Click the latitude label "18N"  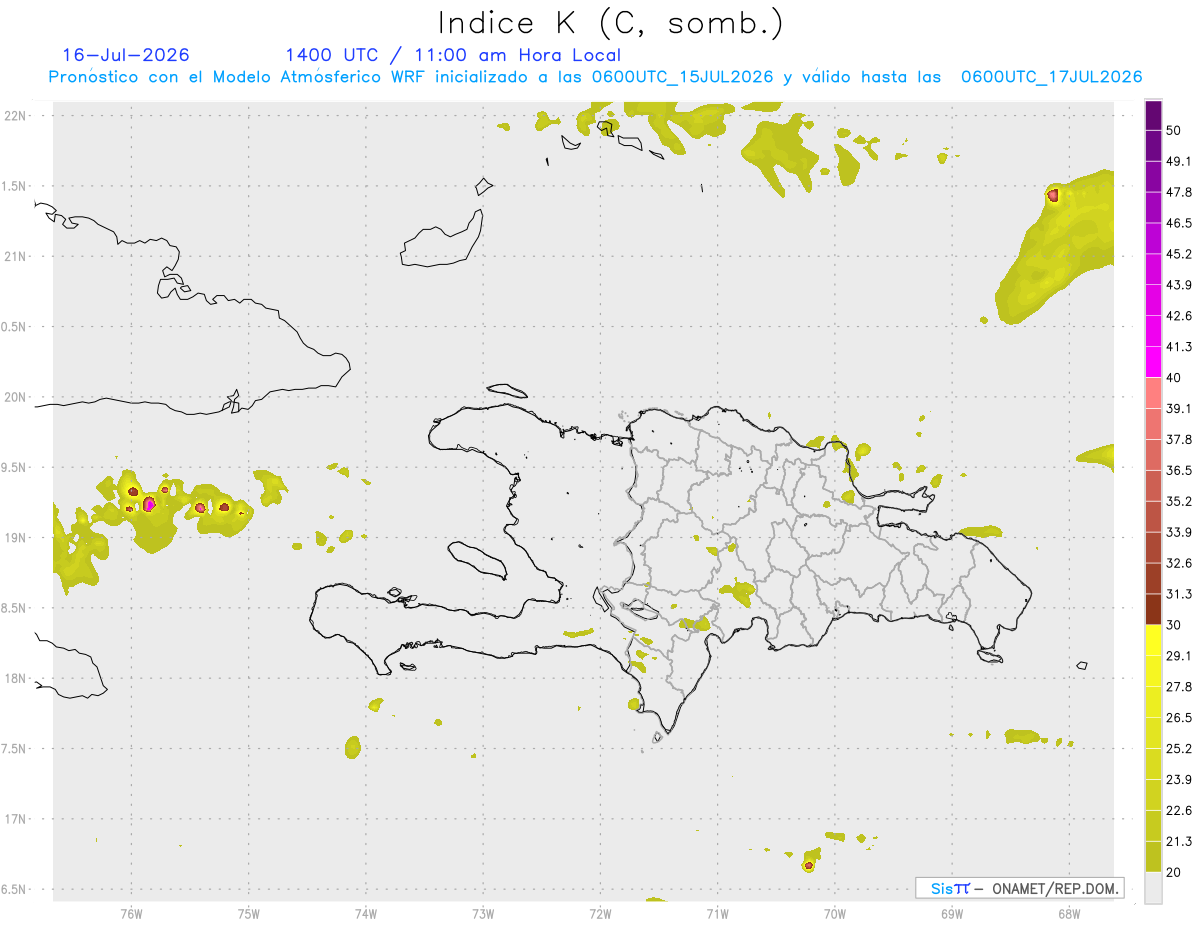tap(17, 678)
